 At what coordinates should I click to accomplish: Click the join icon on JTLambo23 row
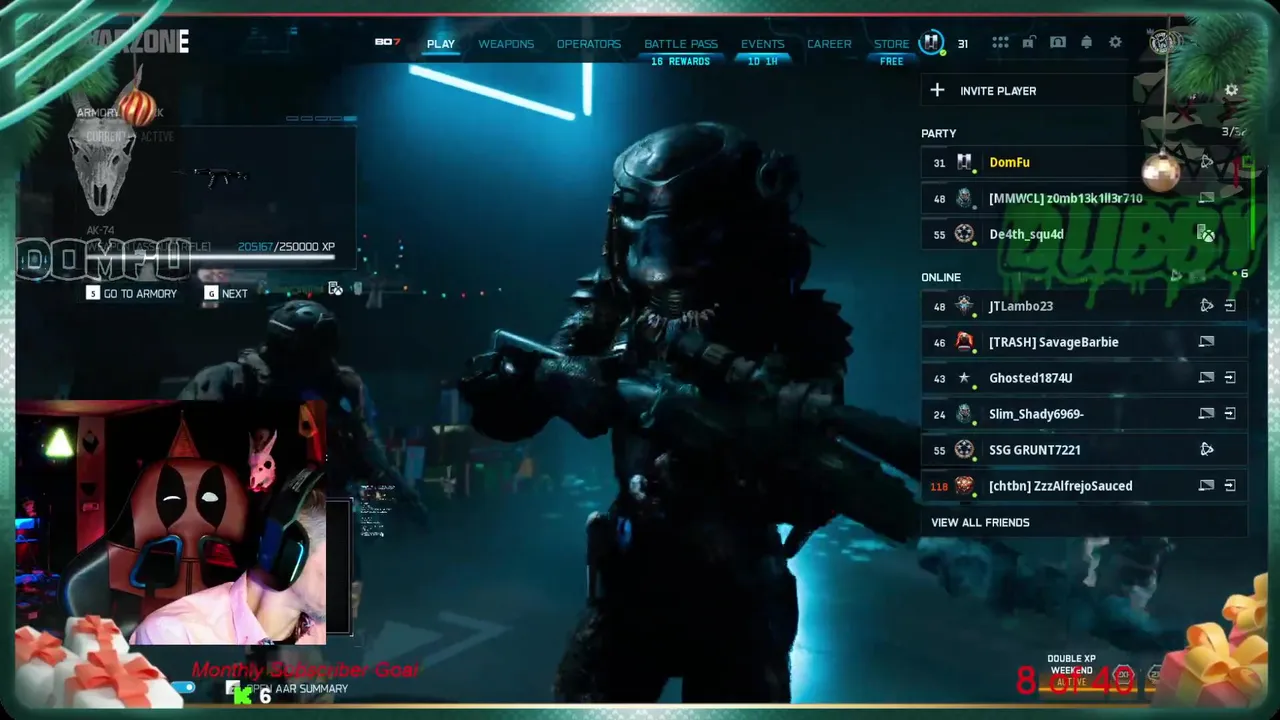[x=1230, y=306]
